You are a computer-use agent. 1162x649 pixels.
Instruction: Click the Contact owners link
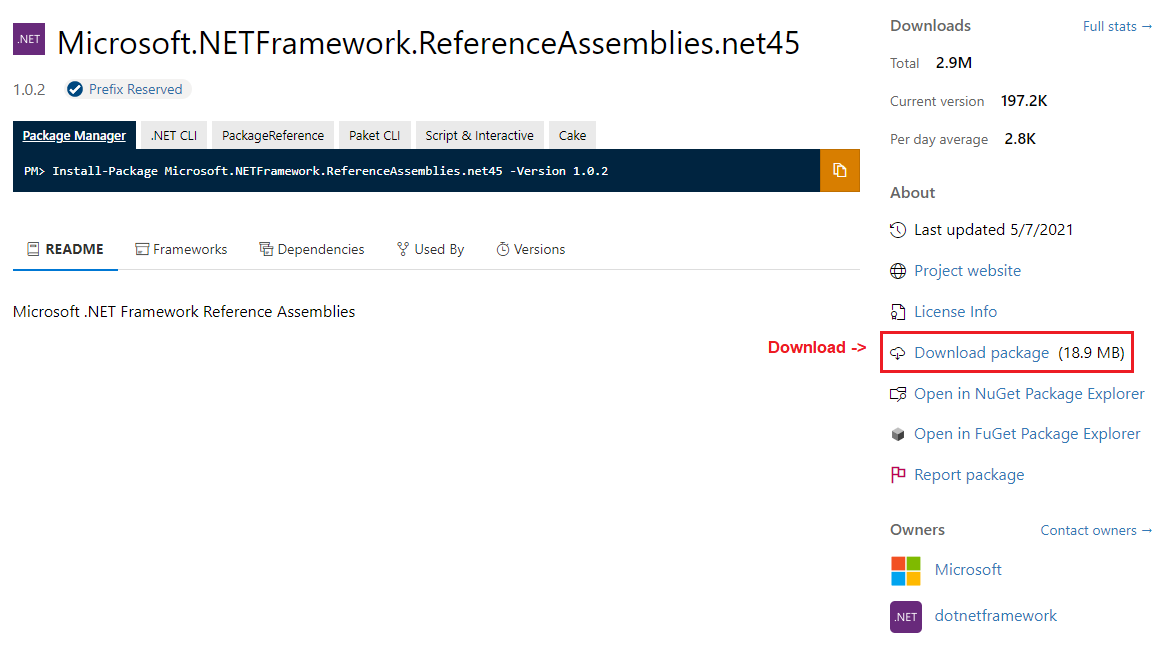coord(1095,530)
